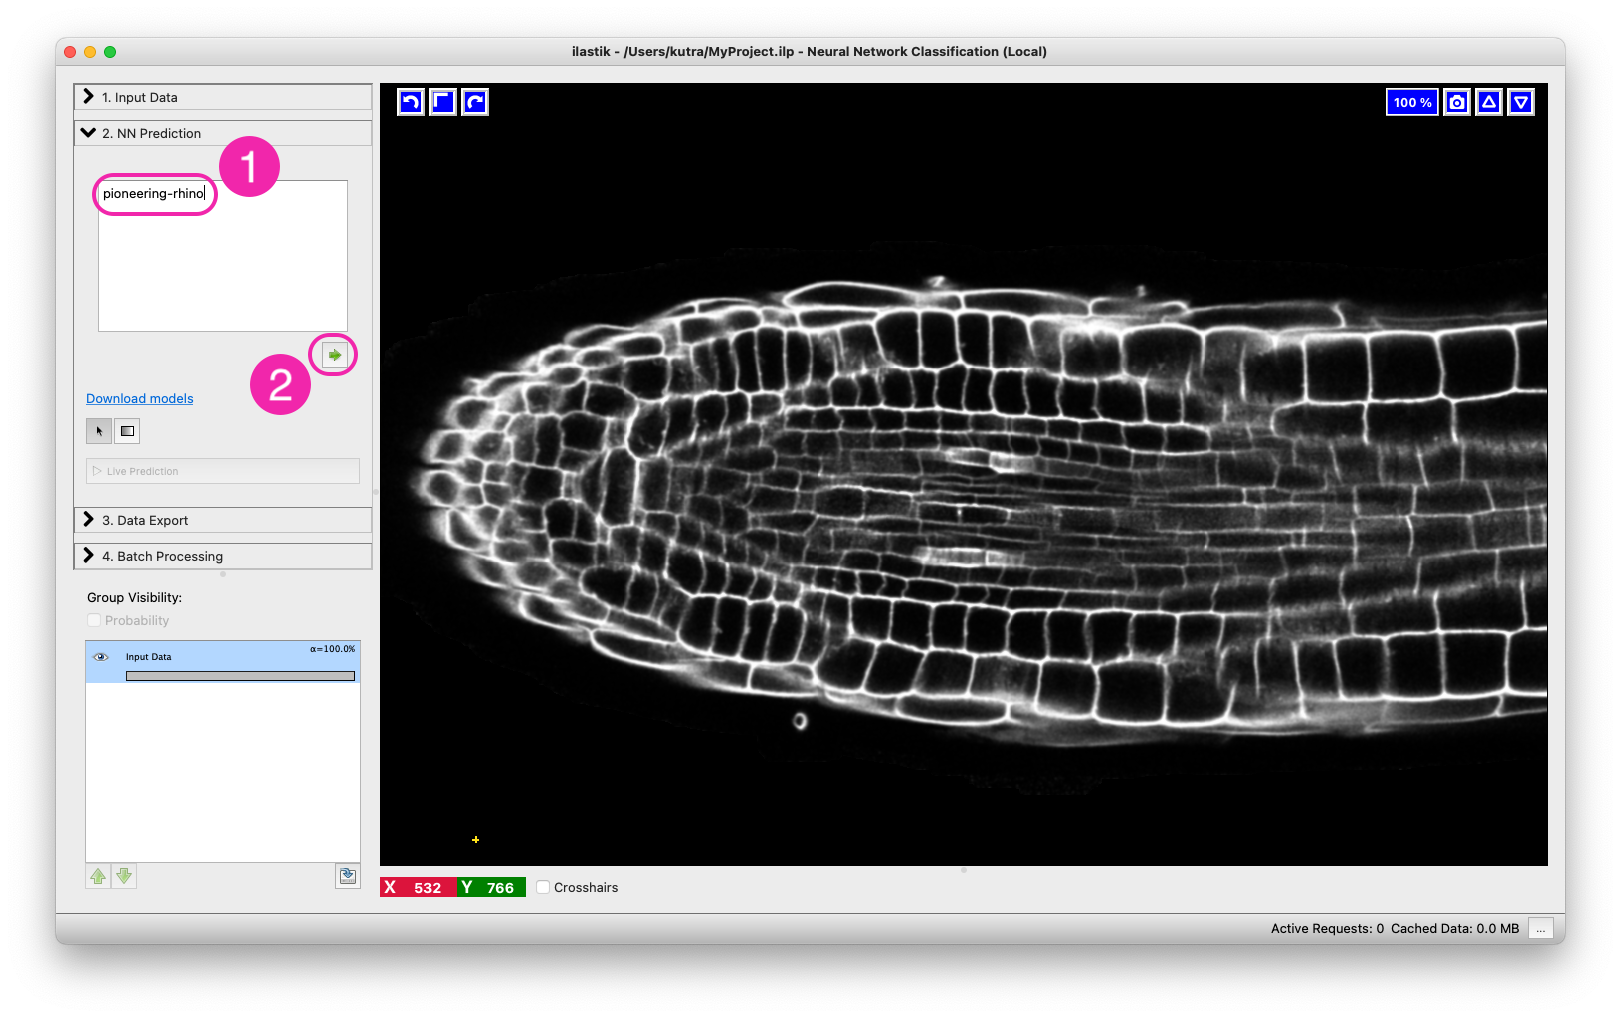
Task: Click the rotate left icon in viewer
Action: [411, 102]
